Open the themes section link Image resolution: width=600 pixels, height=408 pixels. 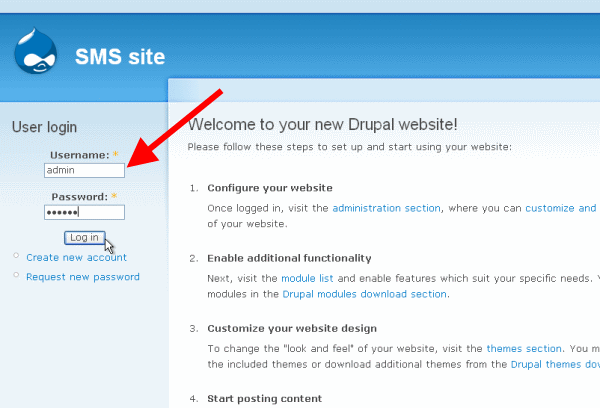524,349
